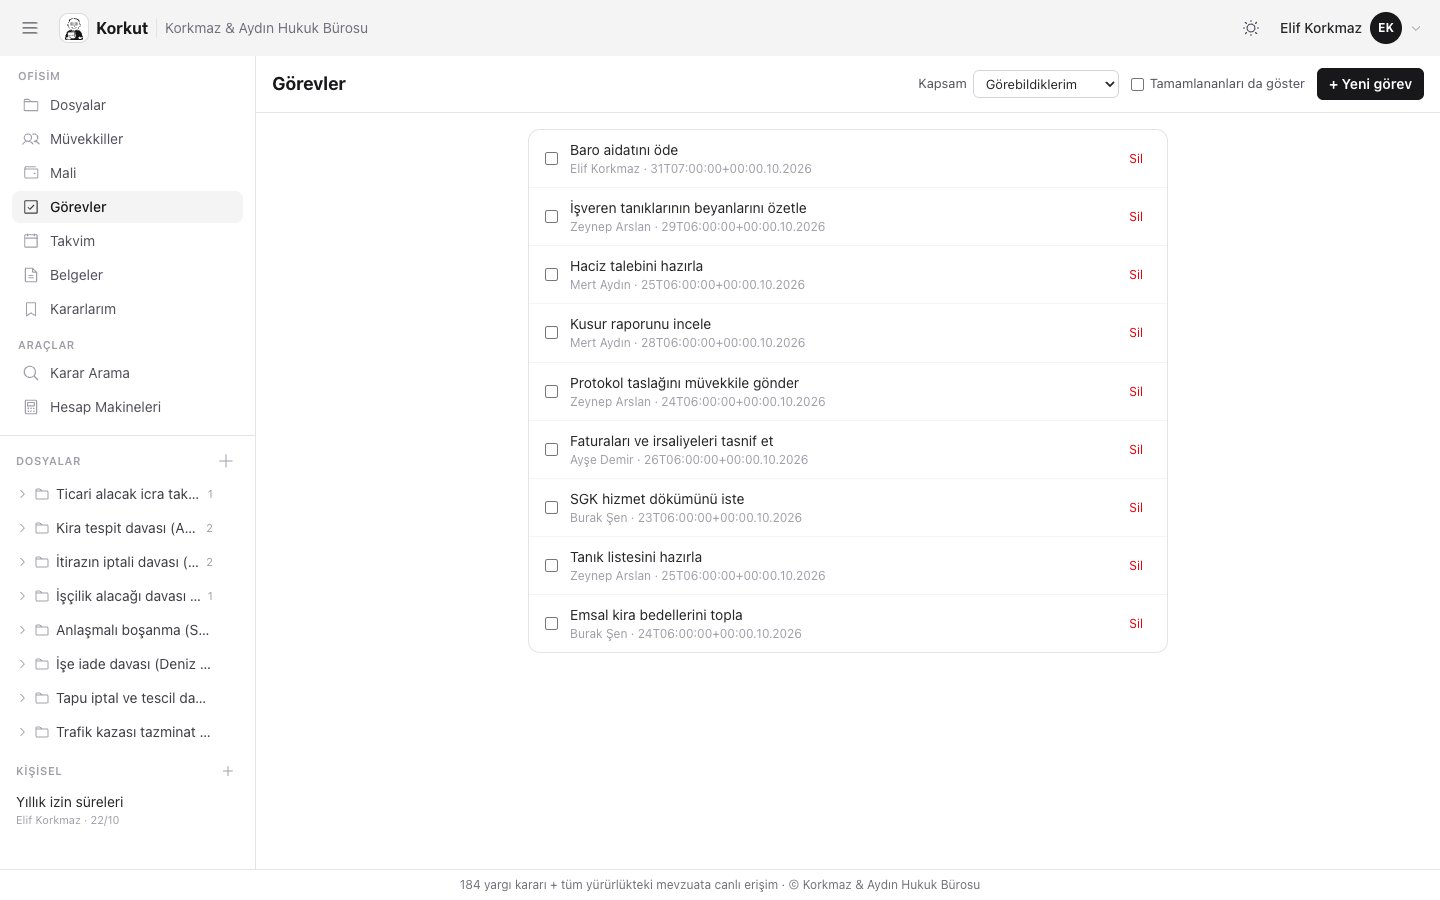
Task: Open the Kapsam scope dropdown
Action: coord(1046,84)
